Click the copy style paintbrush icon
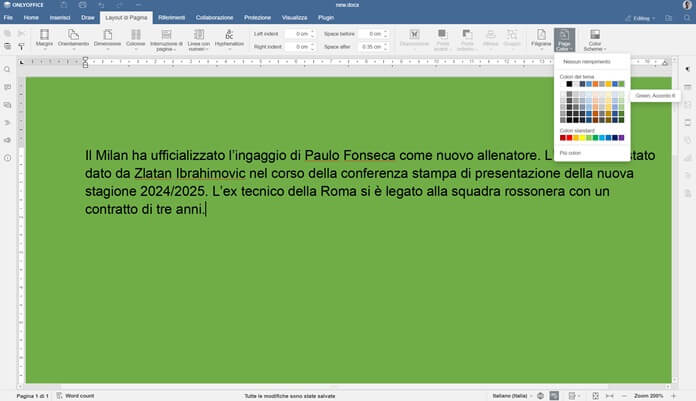The height and width of the screenshot is (401, 696). [x=21, y=46]
